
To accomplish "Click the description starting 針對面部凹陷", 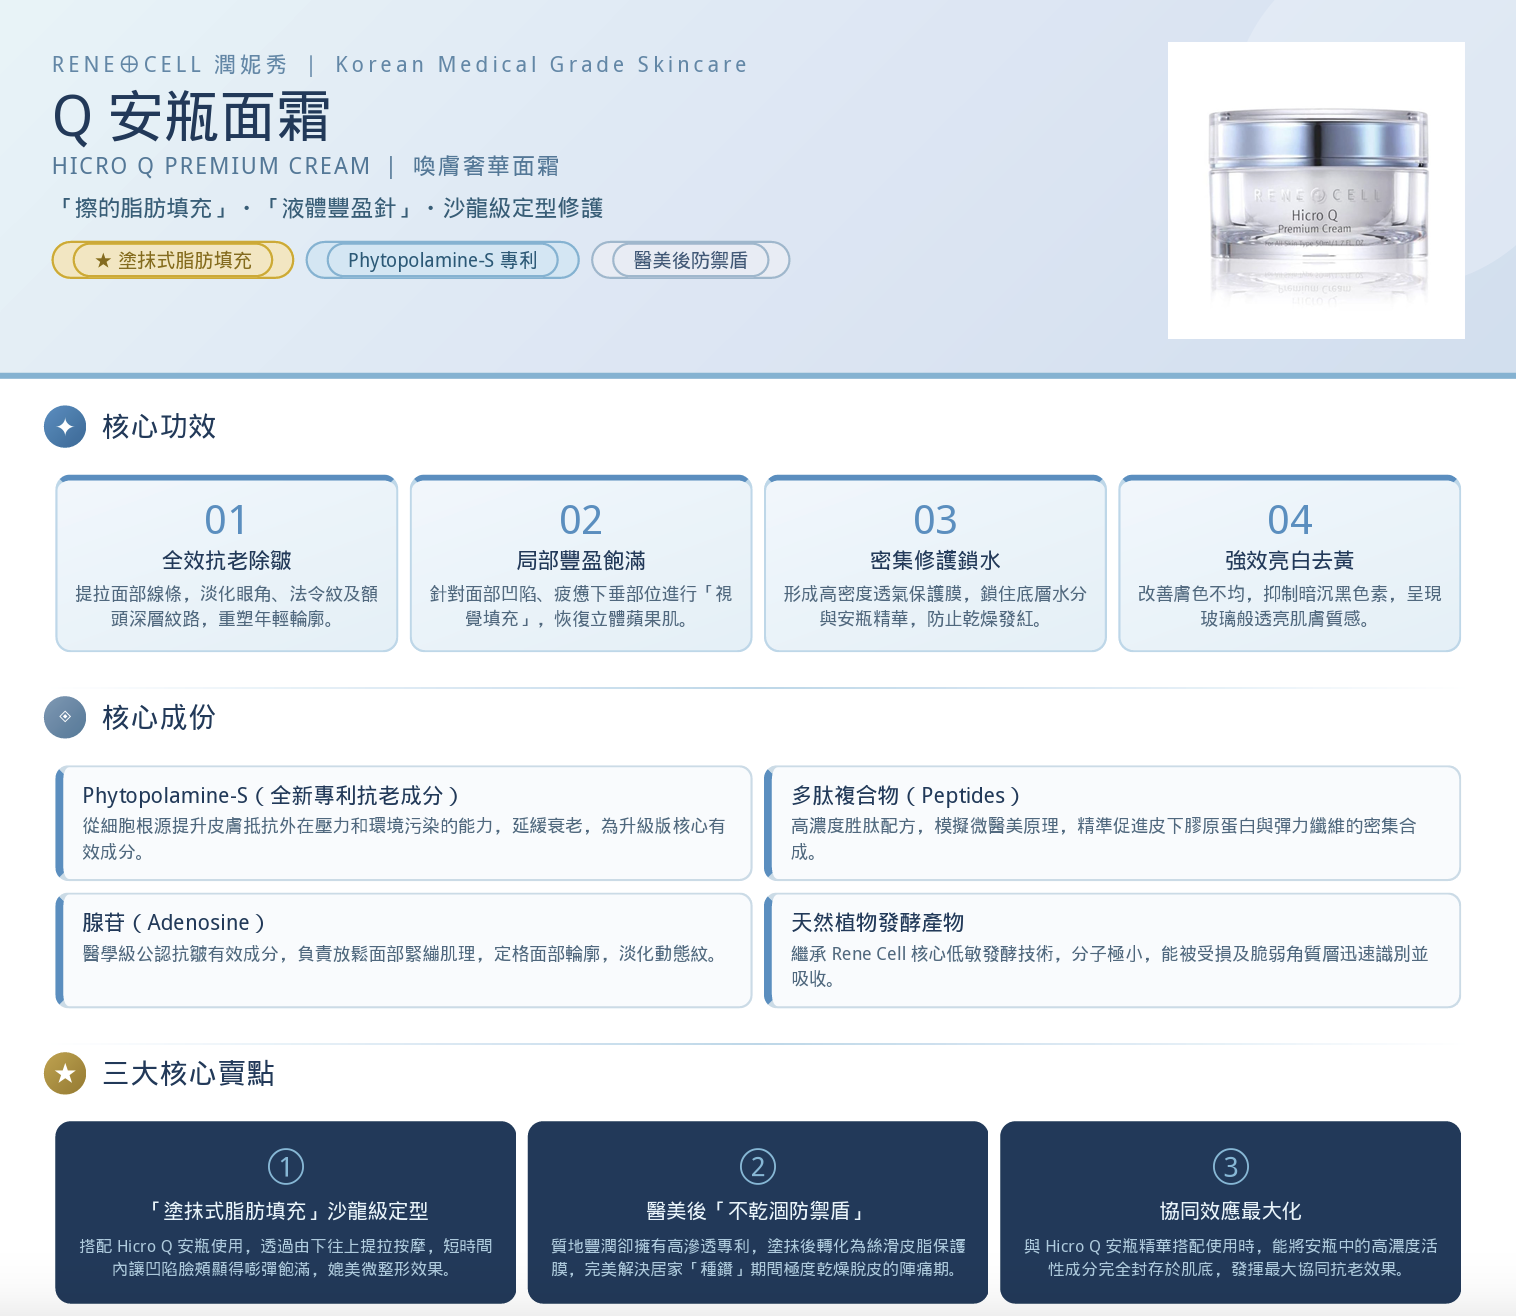I will point(581,606).
